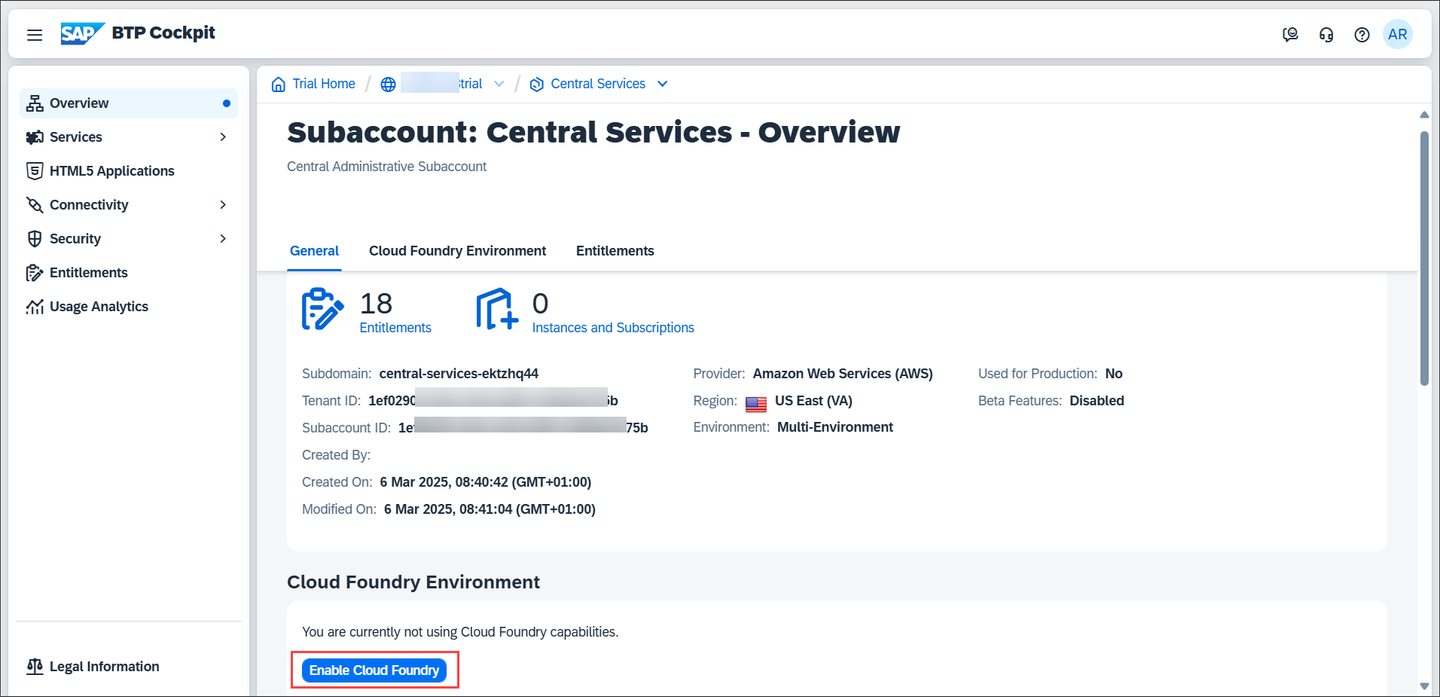
Task: Click the globe icon in breadcrumb
Action: click(x=389, y=84)
